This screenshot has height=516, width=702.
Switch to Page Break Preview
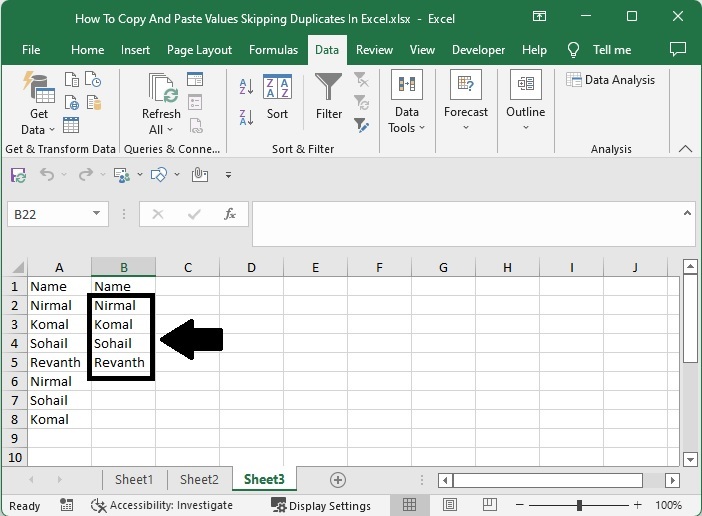489,505
